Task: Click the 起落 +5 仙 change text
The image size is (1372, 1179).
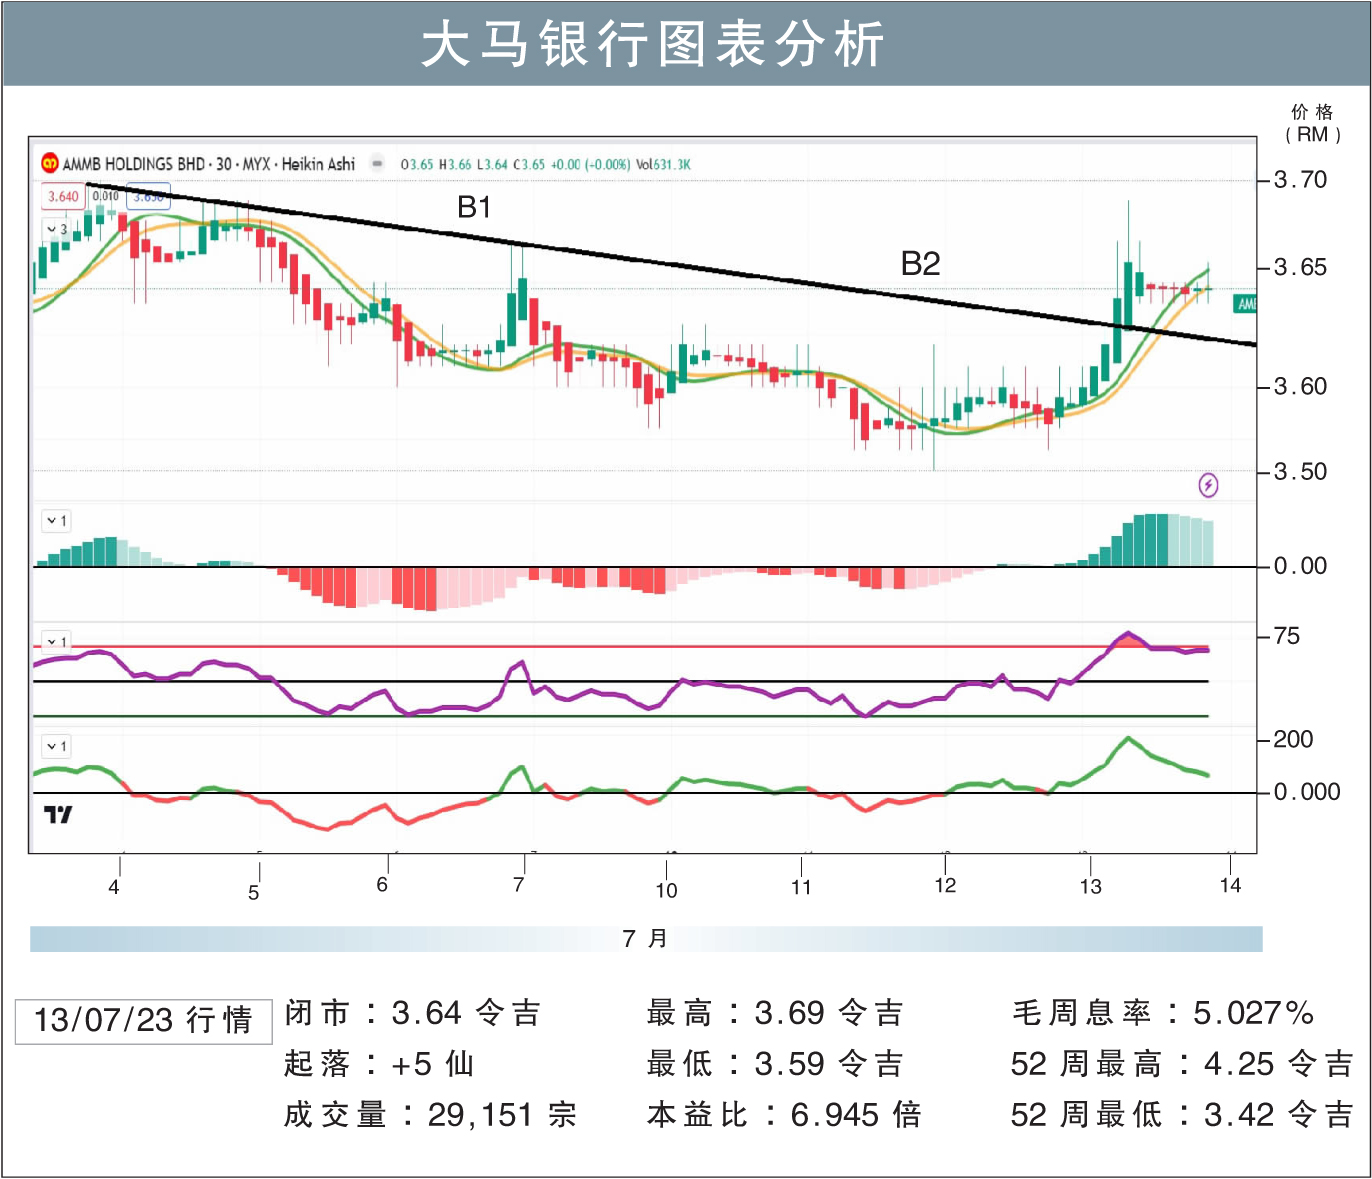Action: pyautogui.click(x=379, y=1064)
